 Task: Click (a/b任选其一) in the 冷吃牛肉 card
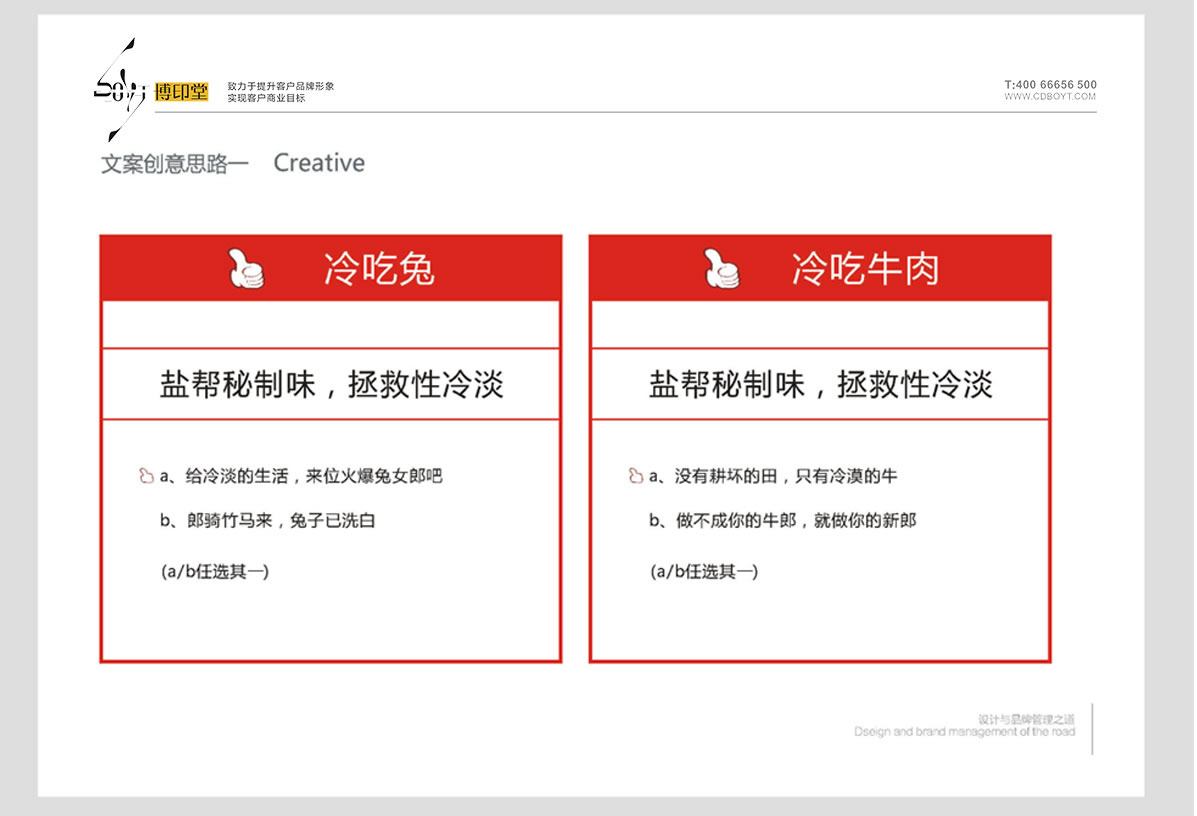click(x=704, y=571)
